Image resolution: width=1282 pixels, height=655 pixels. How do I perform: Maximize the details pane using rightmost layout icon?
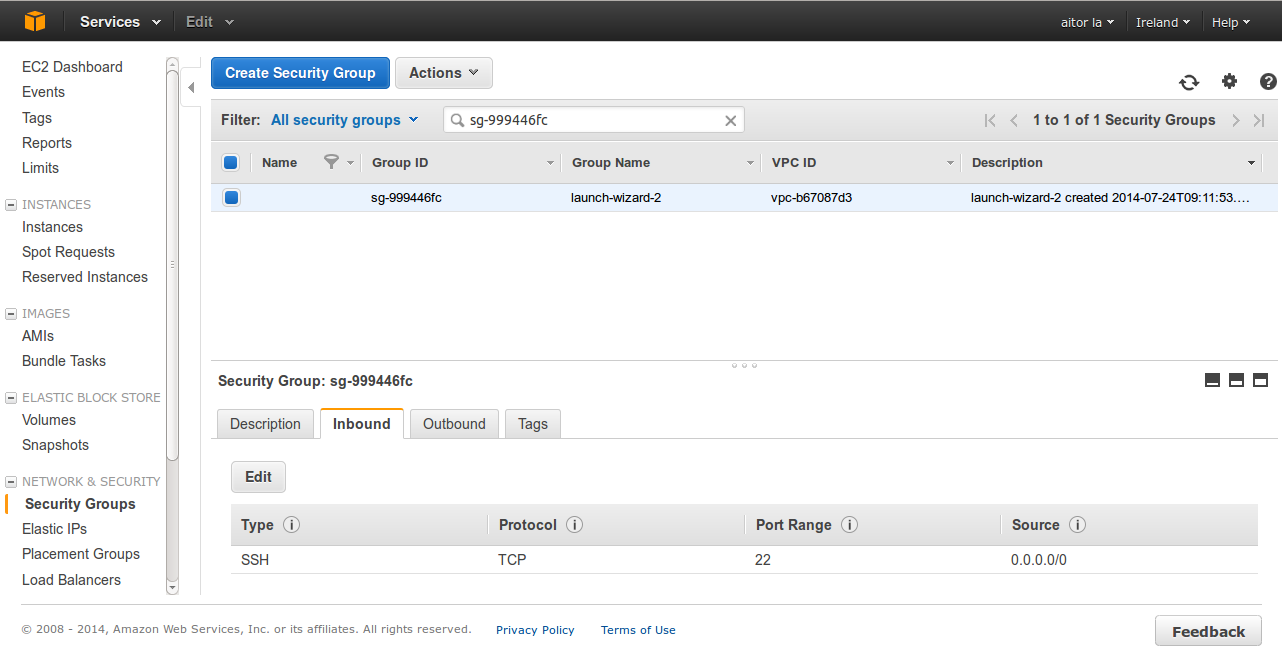click(x=1260, y=380)
